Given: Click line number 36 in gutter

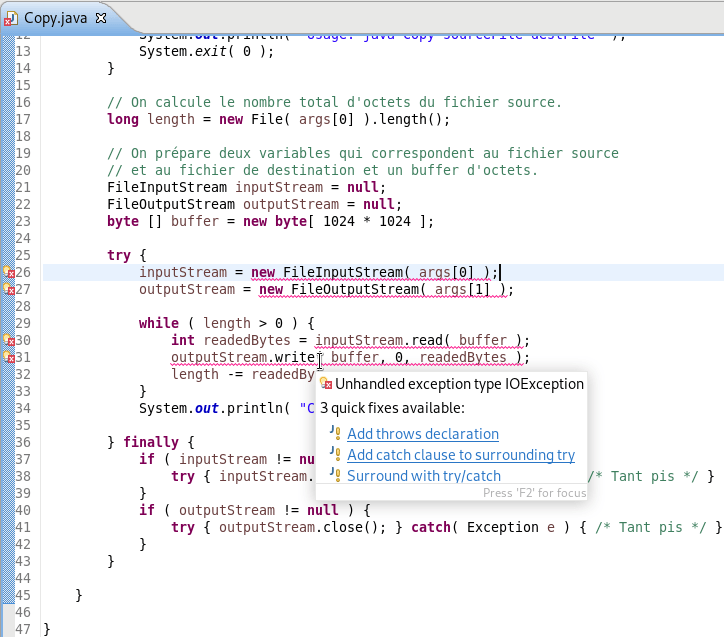Looking at the screenshot, I should 23,442.
